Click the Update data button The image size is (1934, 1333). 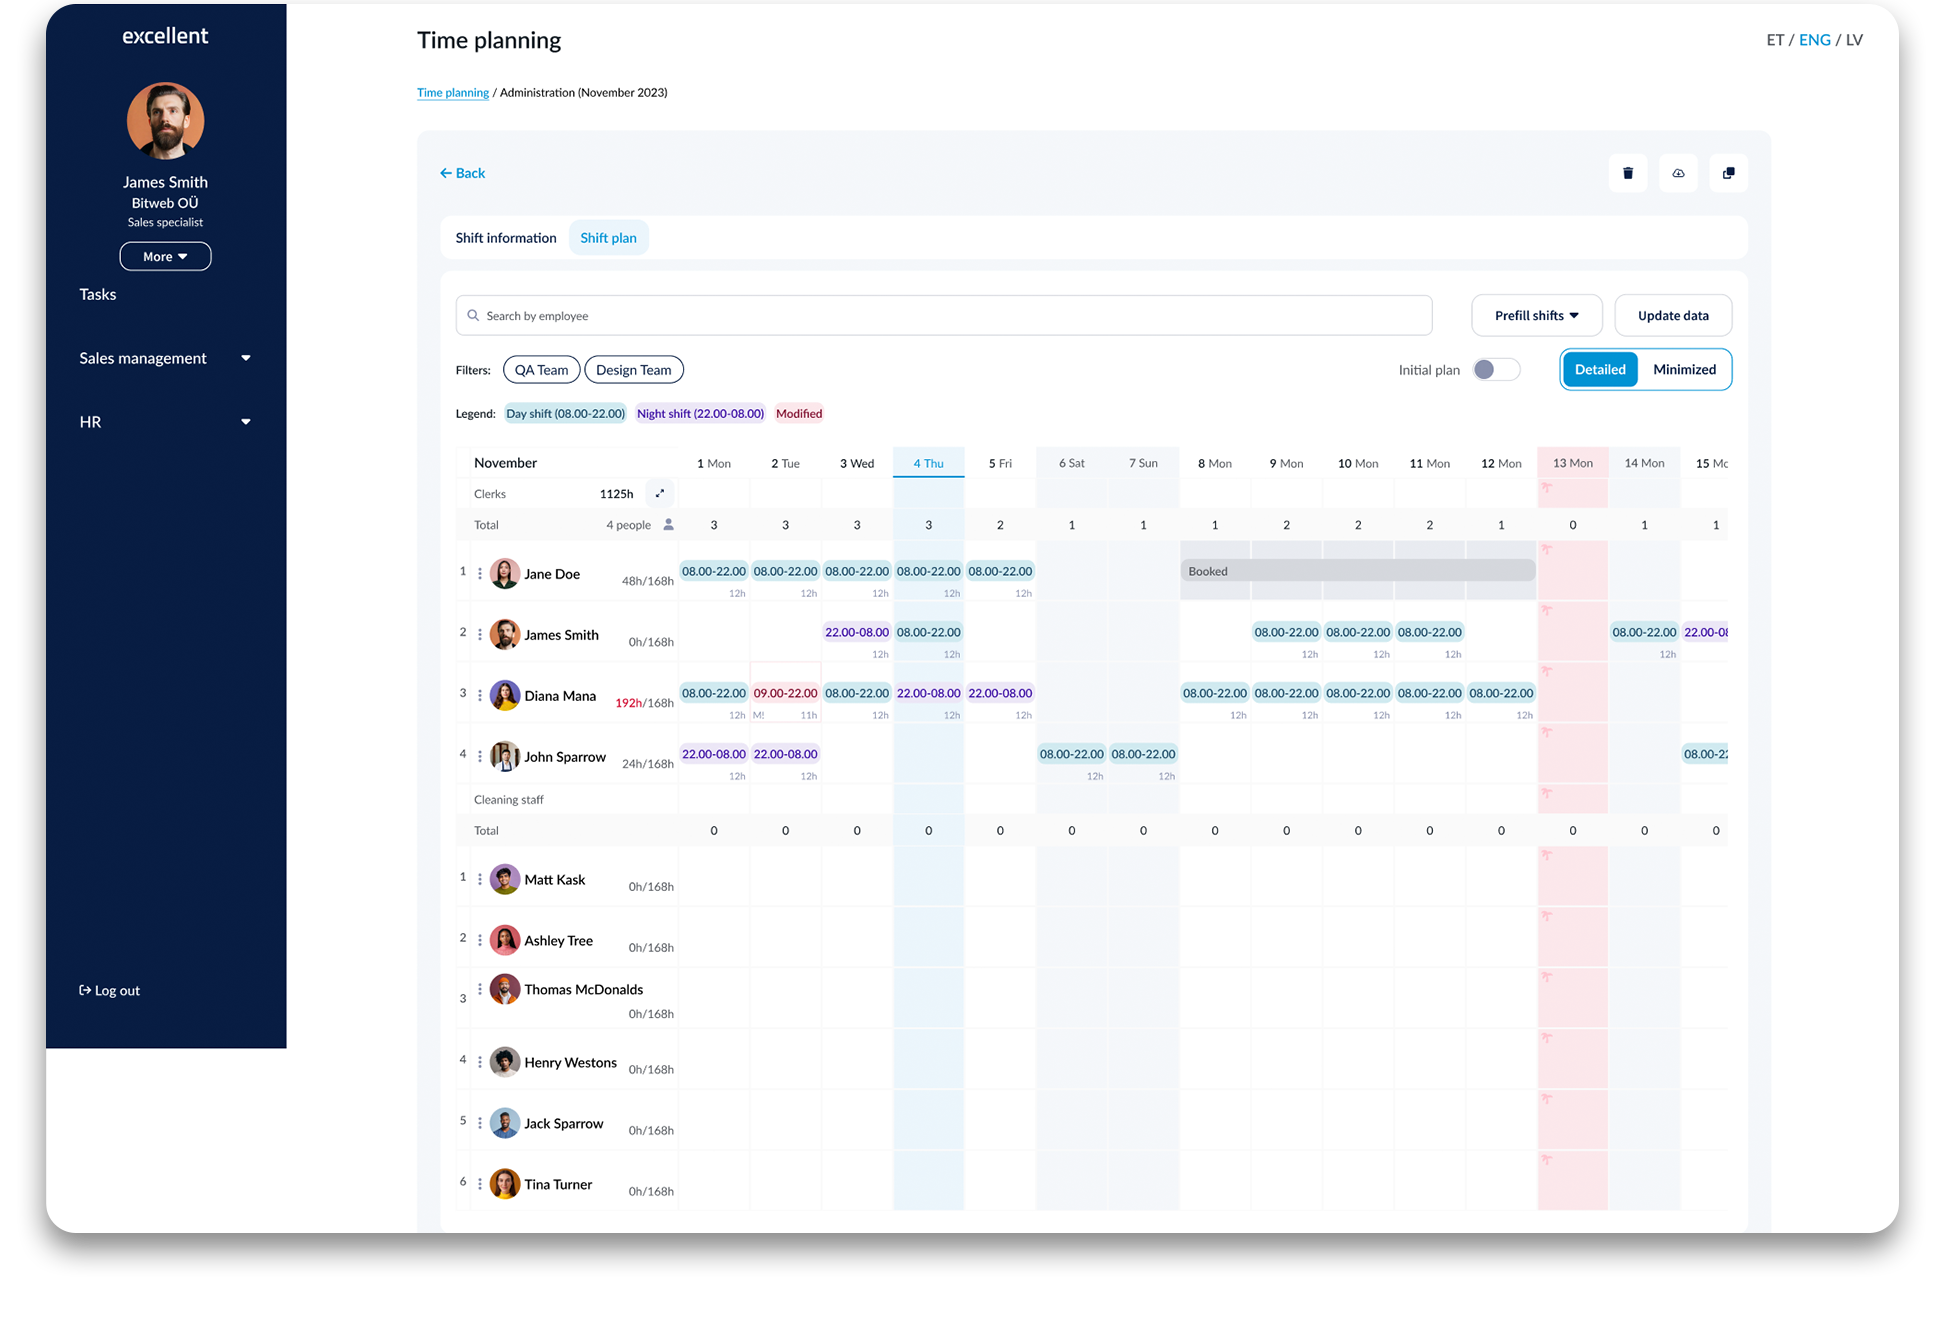(x=1672, y=315)
